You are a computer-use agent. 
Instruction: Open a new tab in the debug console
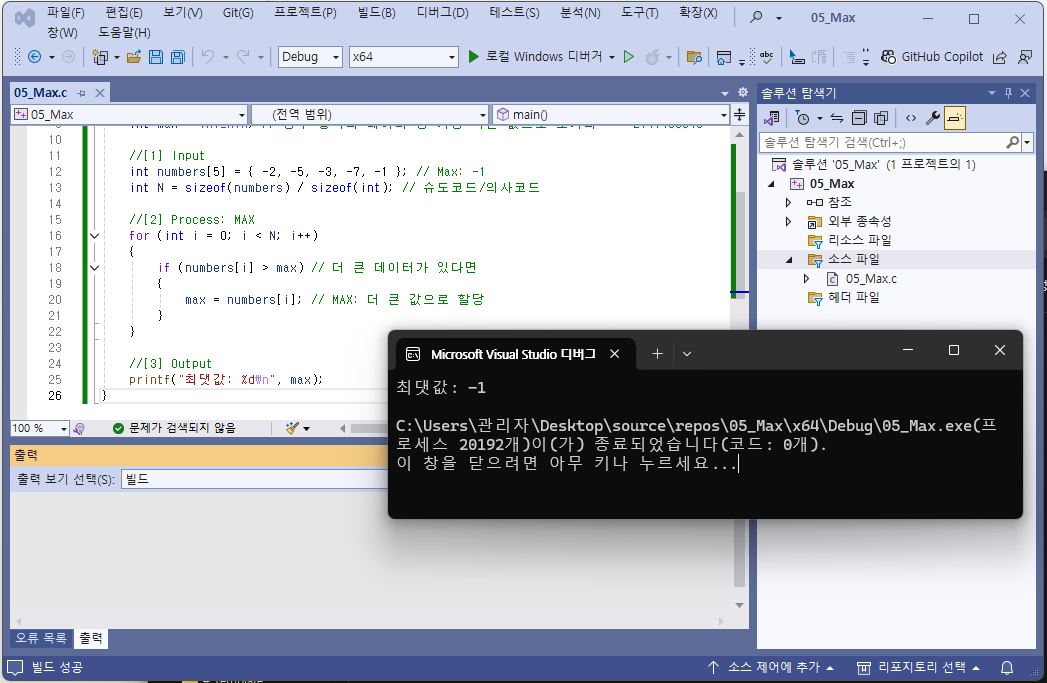[657, 354]
